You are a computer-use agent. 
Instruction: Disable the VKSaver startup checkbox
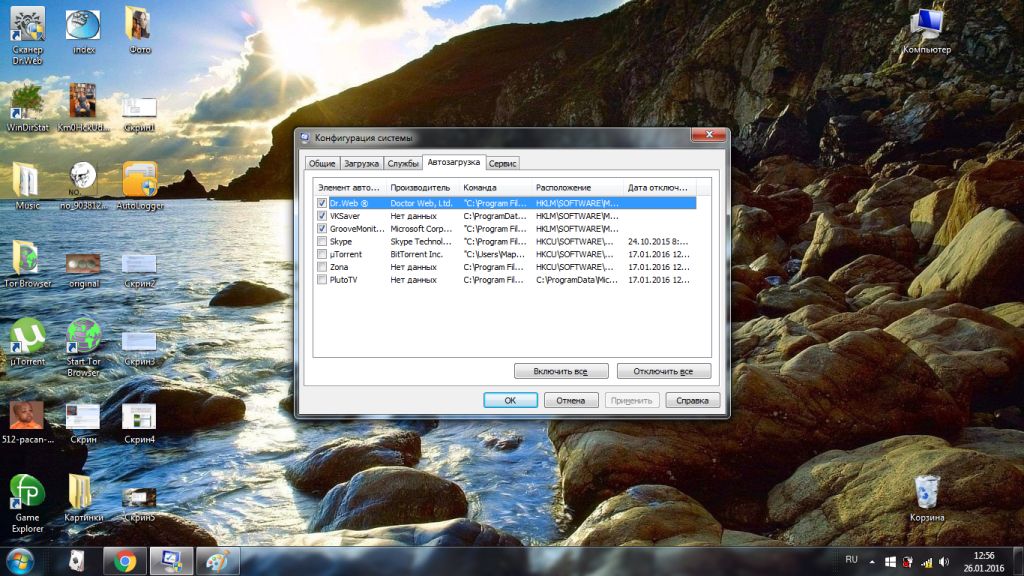(x=321, y=216)
